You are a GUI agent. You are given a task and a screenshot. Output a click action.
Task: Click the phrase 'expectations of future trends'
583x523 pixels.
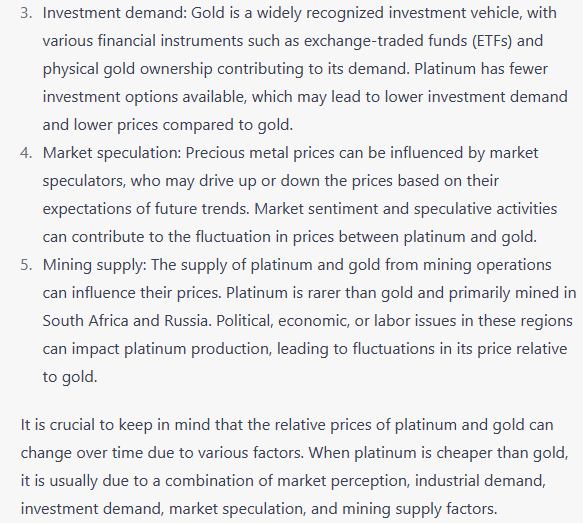point(145,209)
